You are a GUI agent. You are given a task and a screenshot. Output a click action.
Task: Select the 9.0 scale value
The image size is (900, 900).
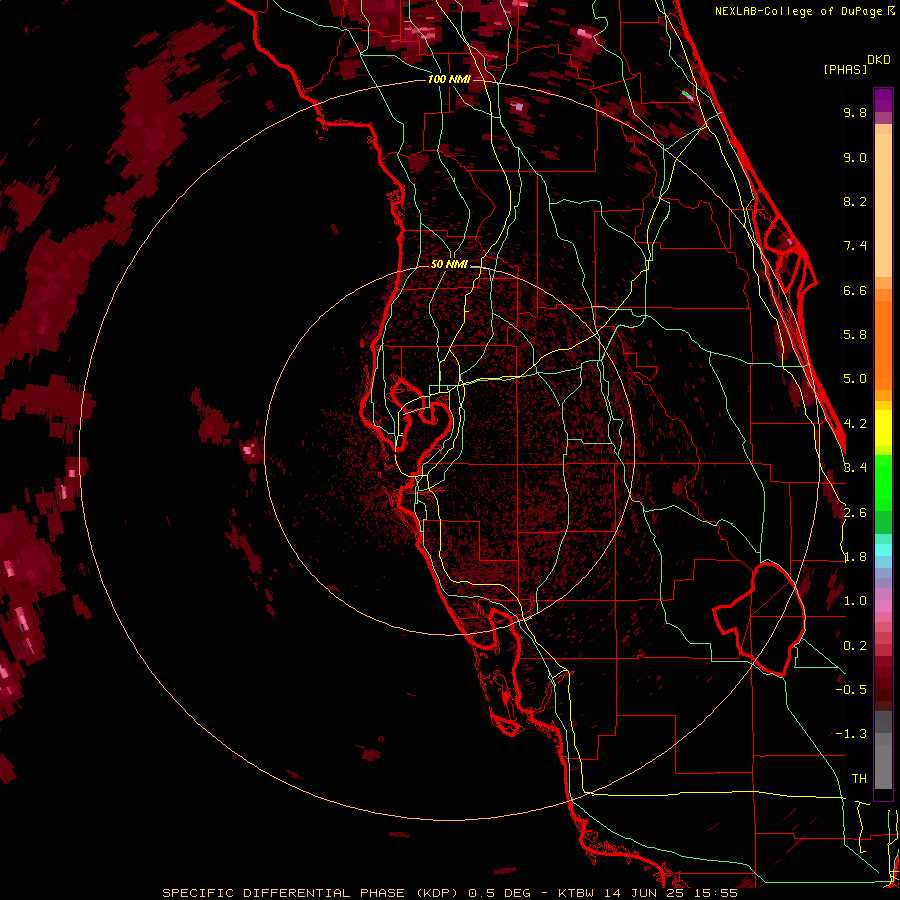[x=855, y=157]
